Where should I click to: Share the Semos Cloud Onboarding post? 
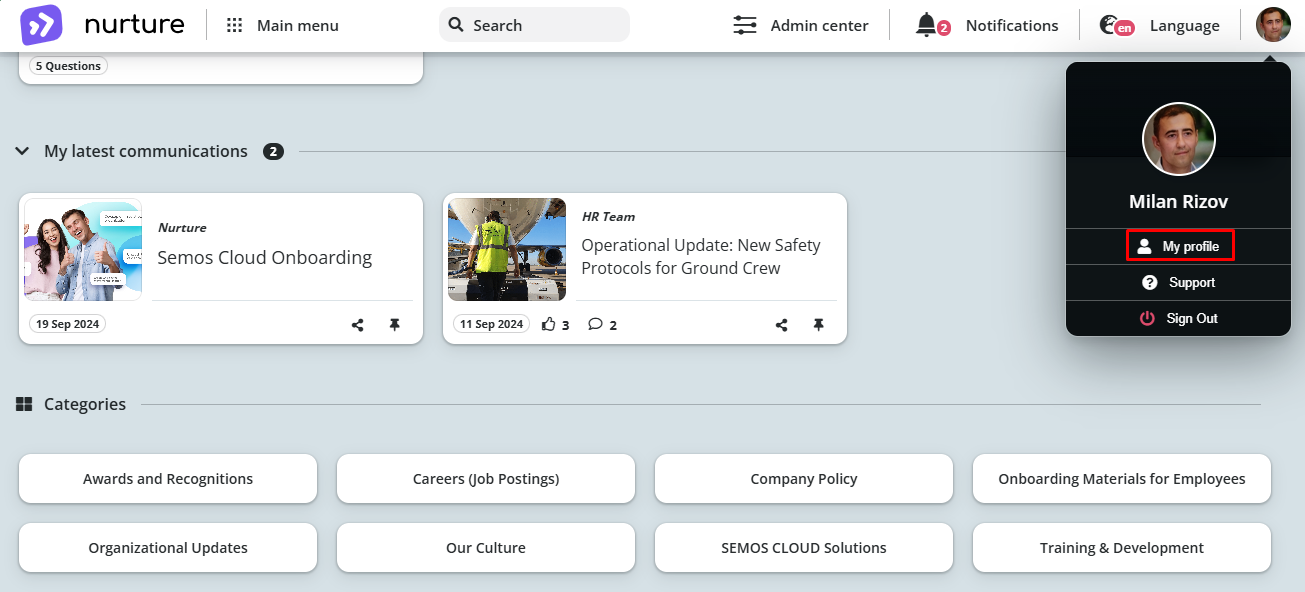[x=358, y=325]
